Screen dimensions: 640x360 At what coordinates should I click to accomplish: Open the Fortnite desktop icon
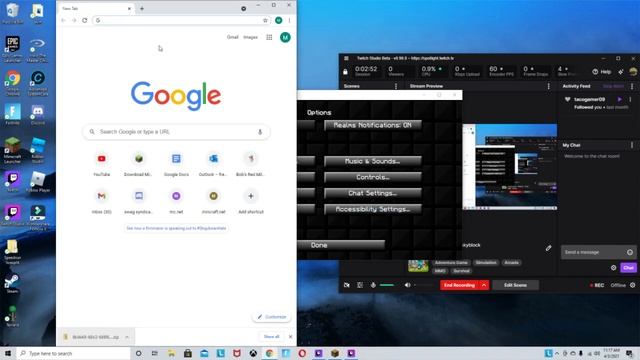pyautogui.click(x=13, y=114)
